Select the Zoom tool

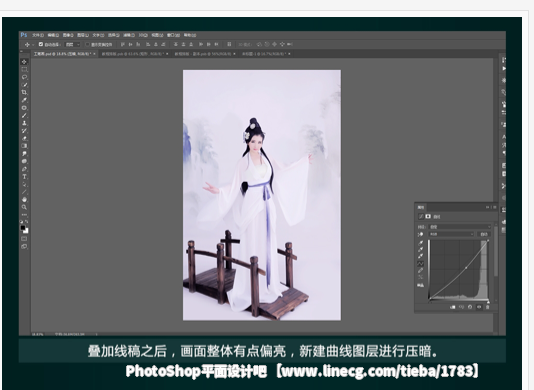coord(24,207)
